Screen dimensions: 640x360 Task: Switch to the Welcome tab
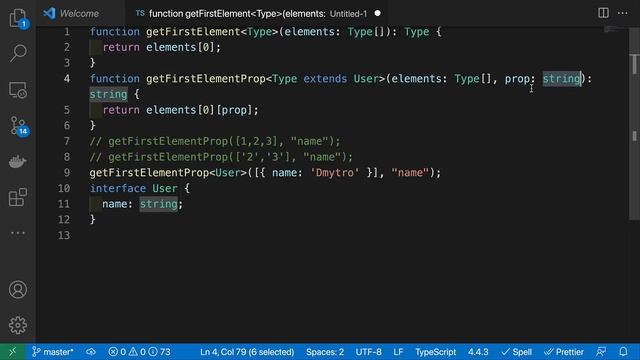tap(80, 13)
